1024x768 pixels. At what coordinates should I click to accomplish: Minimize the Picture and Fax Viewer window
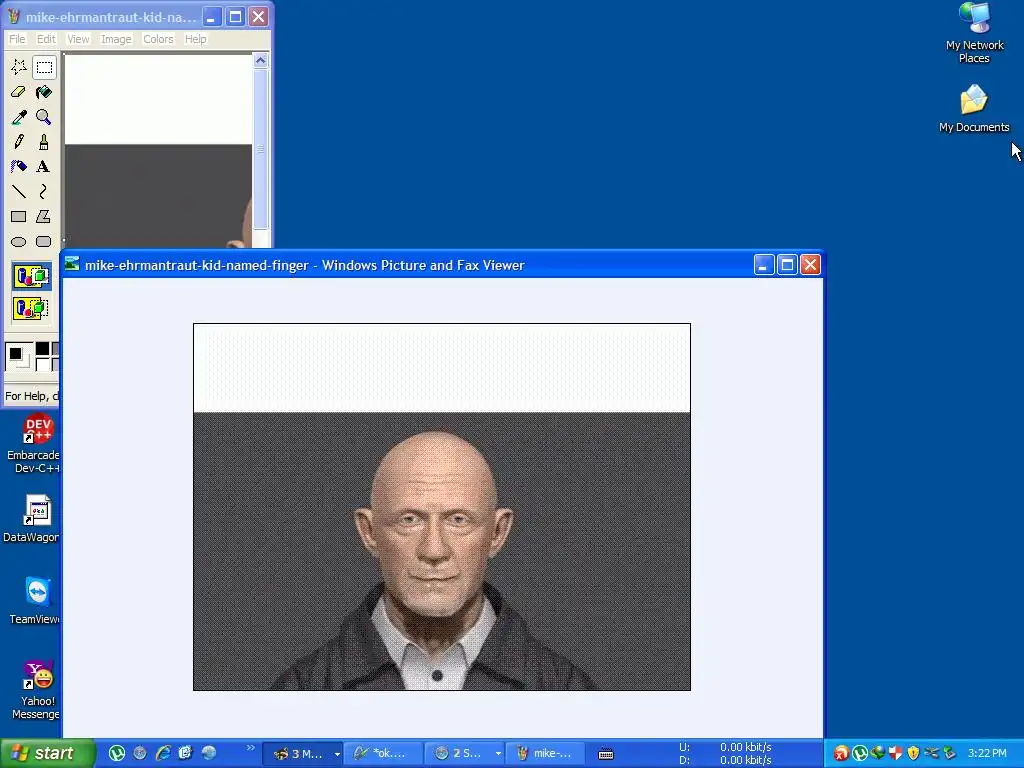tap(763, 265)
